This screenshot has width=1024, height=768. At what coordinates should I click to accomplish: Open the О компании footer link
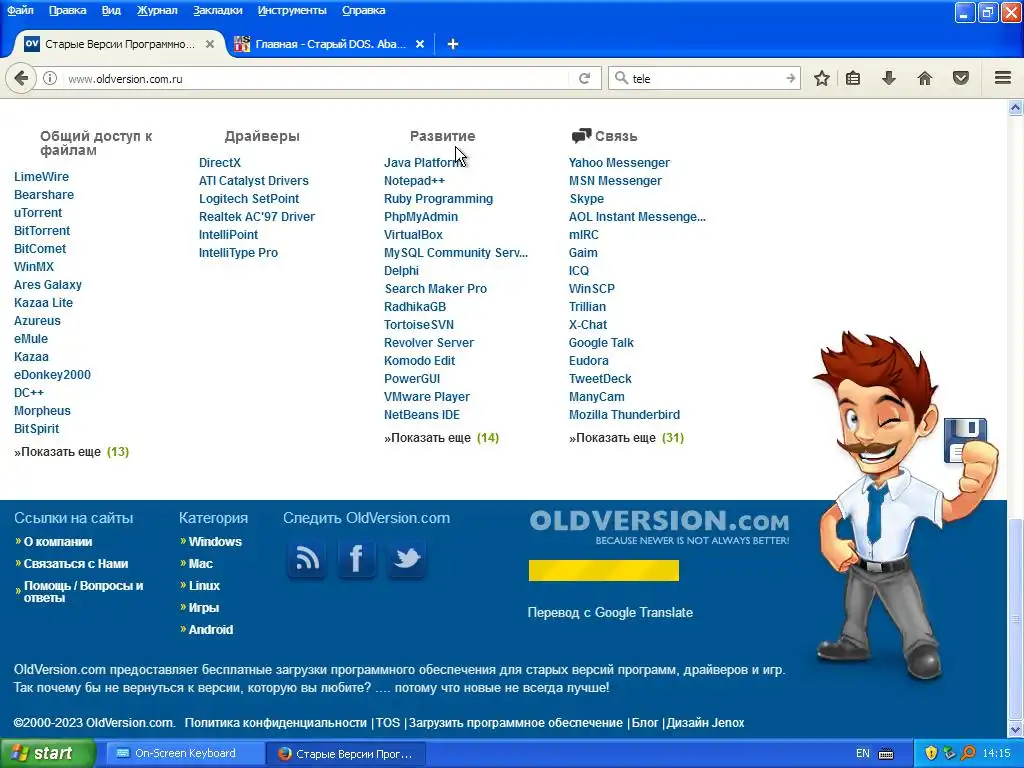click(58, 541)
